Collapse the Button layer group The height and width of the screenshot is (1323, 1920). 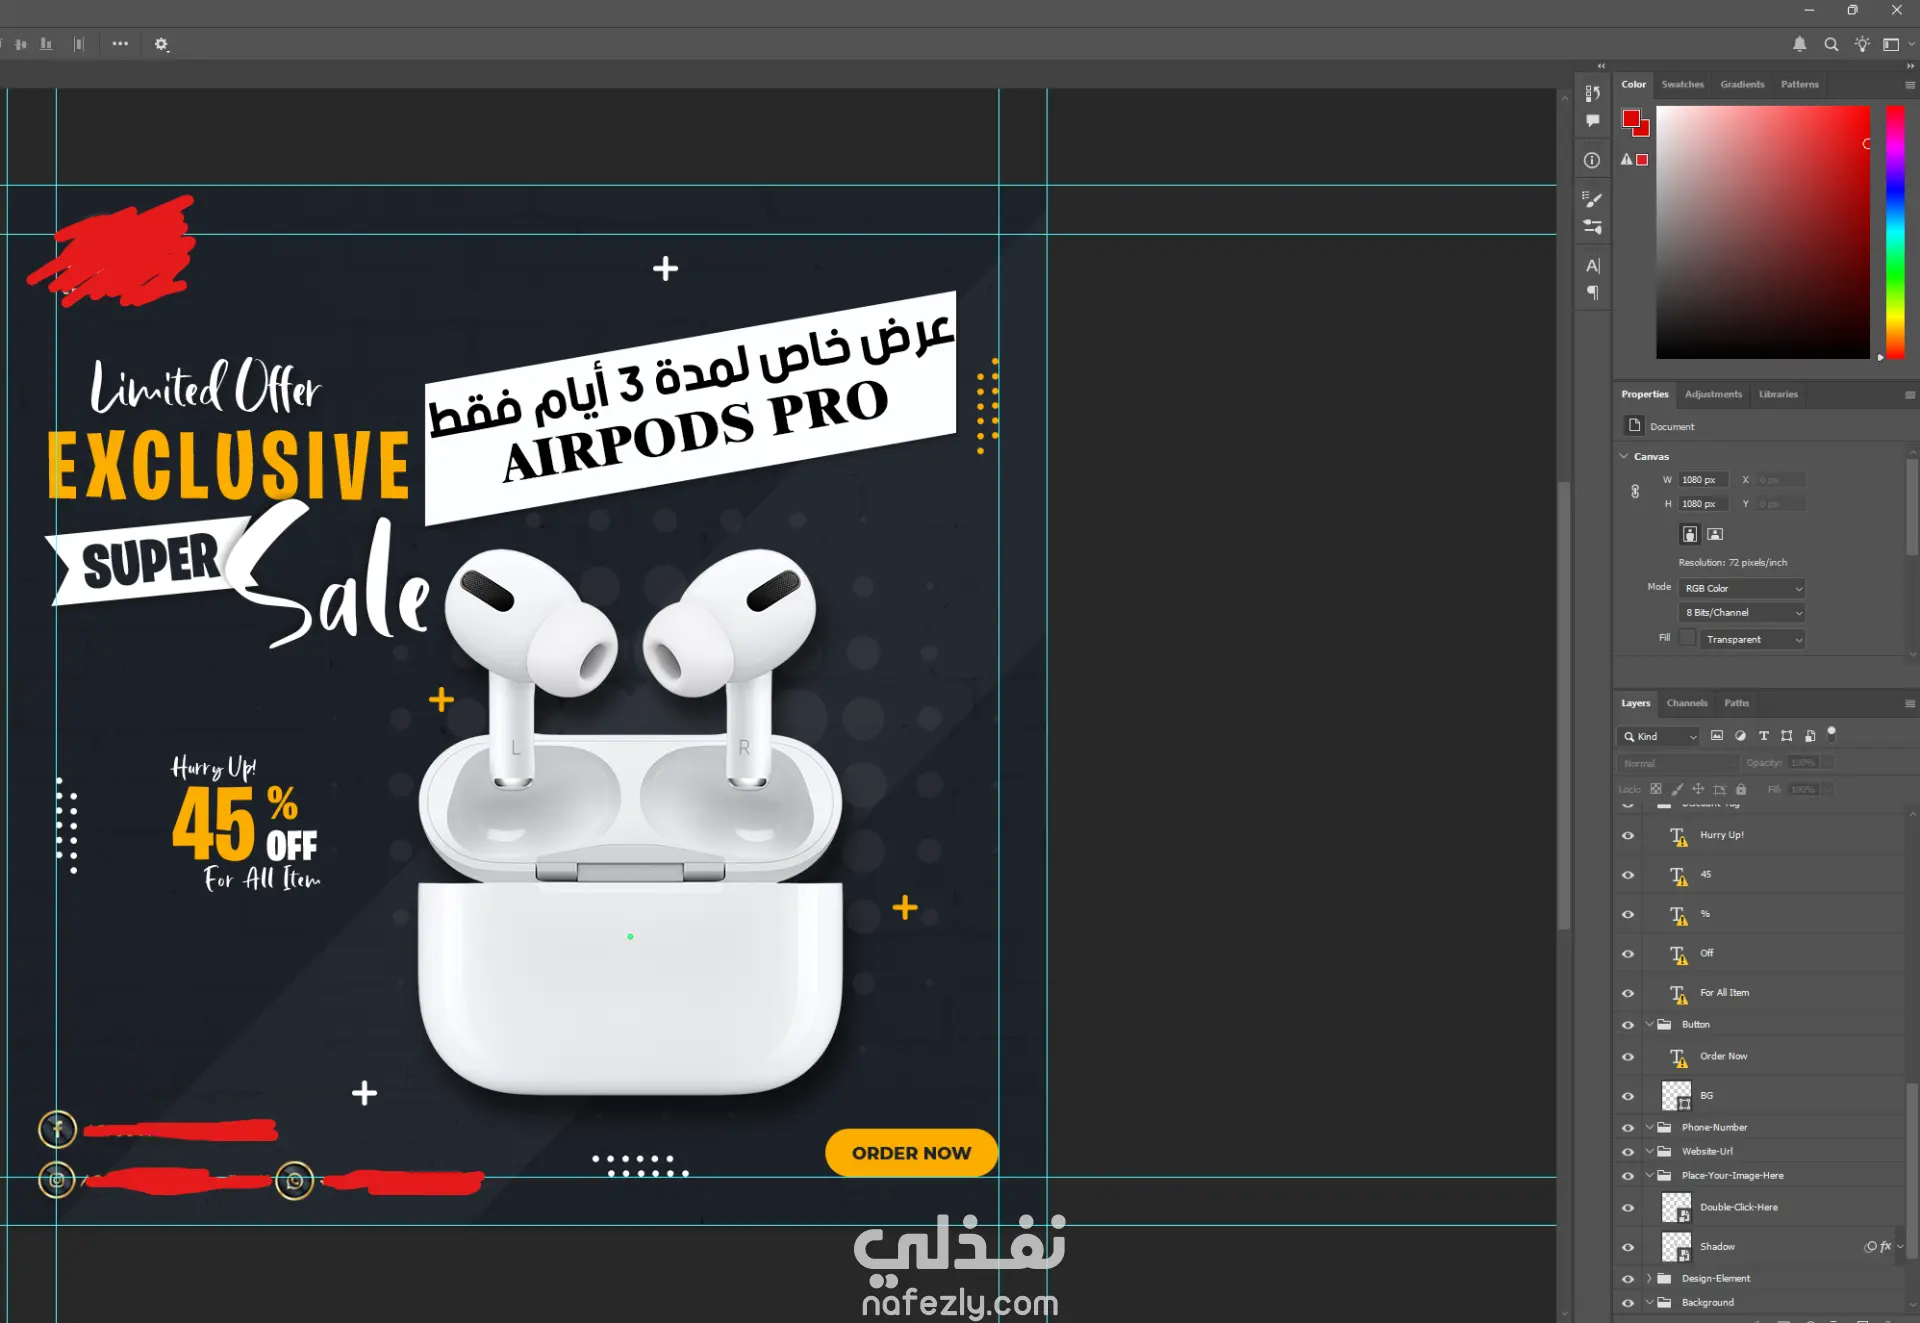[1649, 1024]
